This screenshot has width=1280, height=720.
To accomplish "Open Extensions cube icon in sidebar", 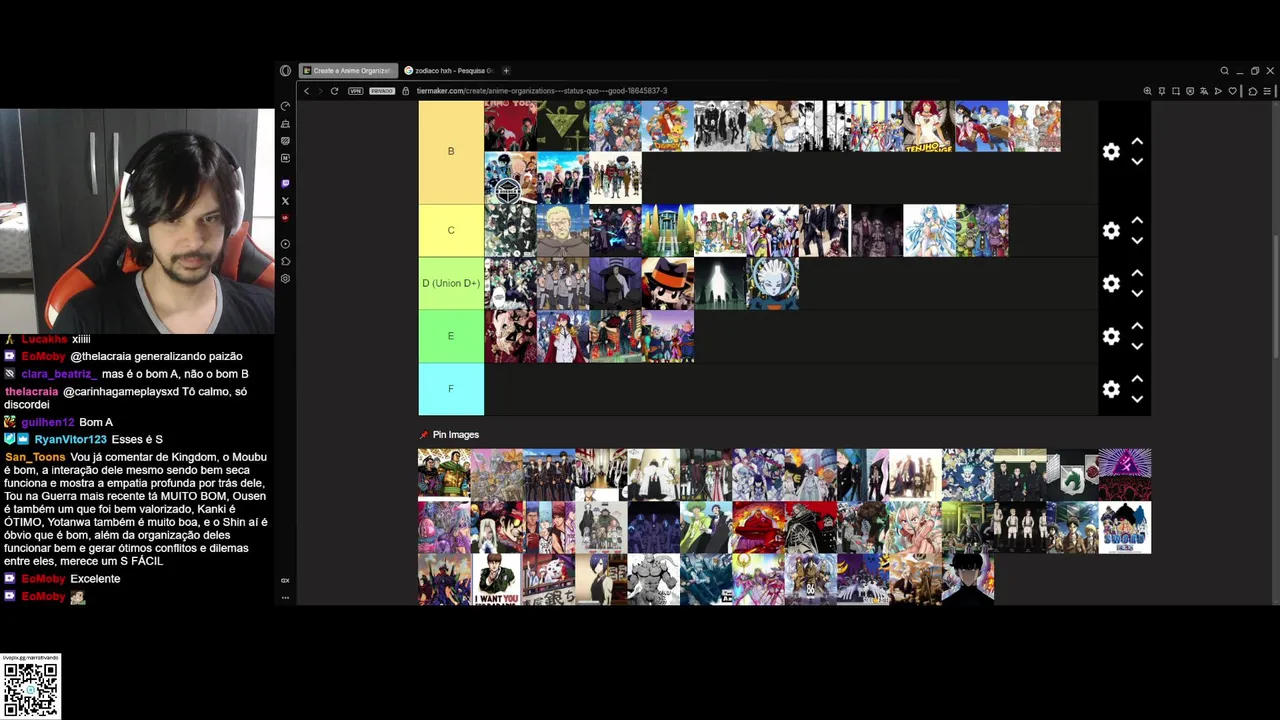I will 285,261.
